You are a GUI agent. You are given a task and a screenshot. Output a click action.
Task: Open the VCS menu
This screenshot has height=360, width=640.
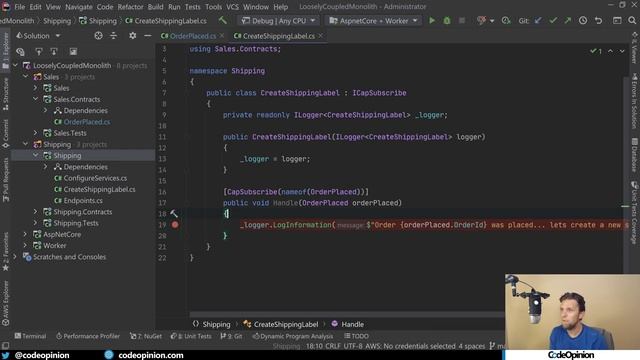click(232, 7)
